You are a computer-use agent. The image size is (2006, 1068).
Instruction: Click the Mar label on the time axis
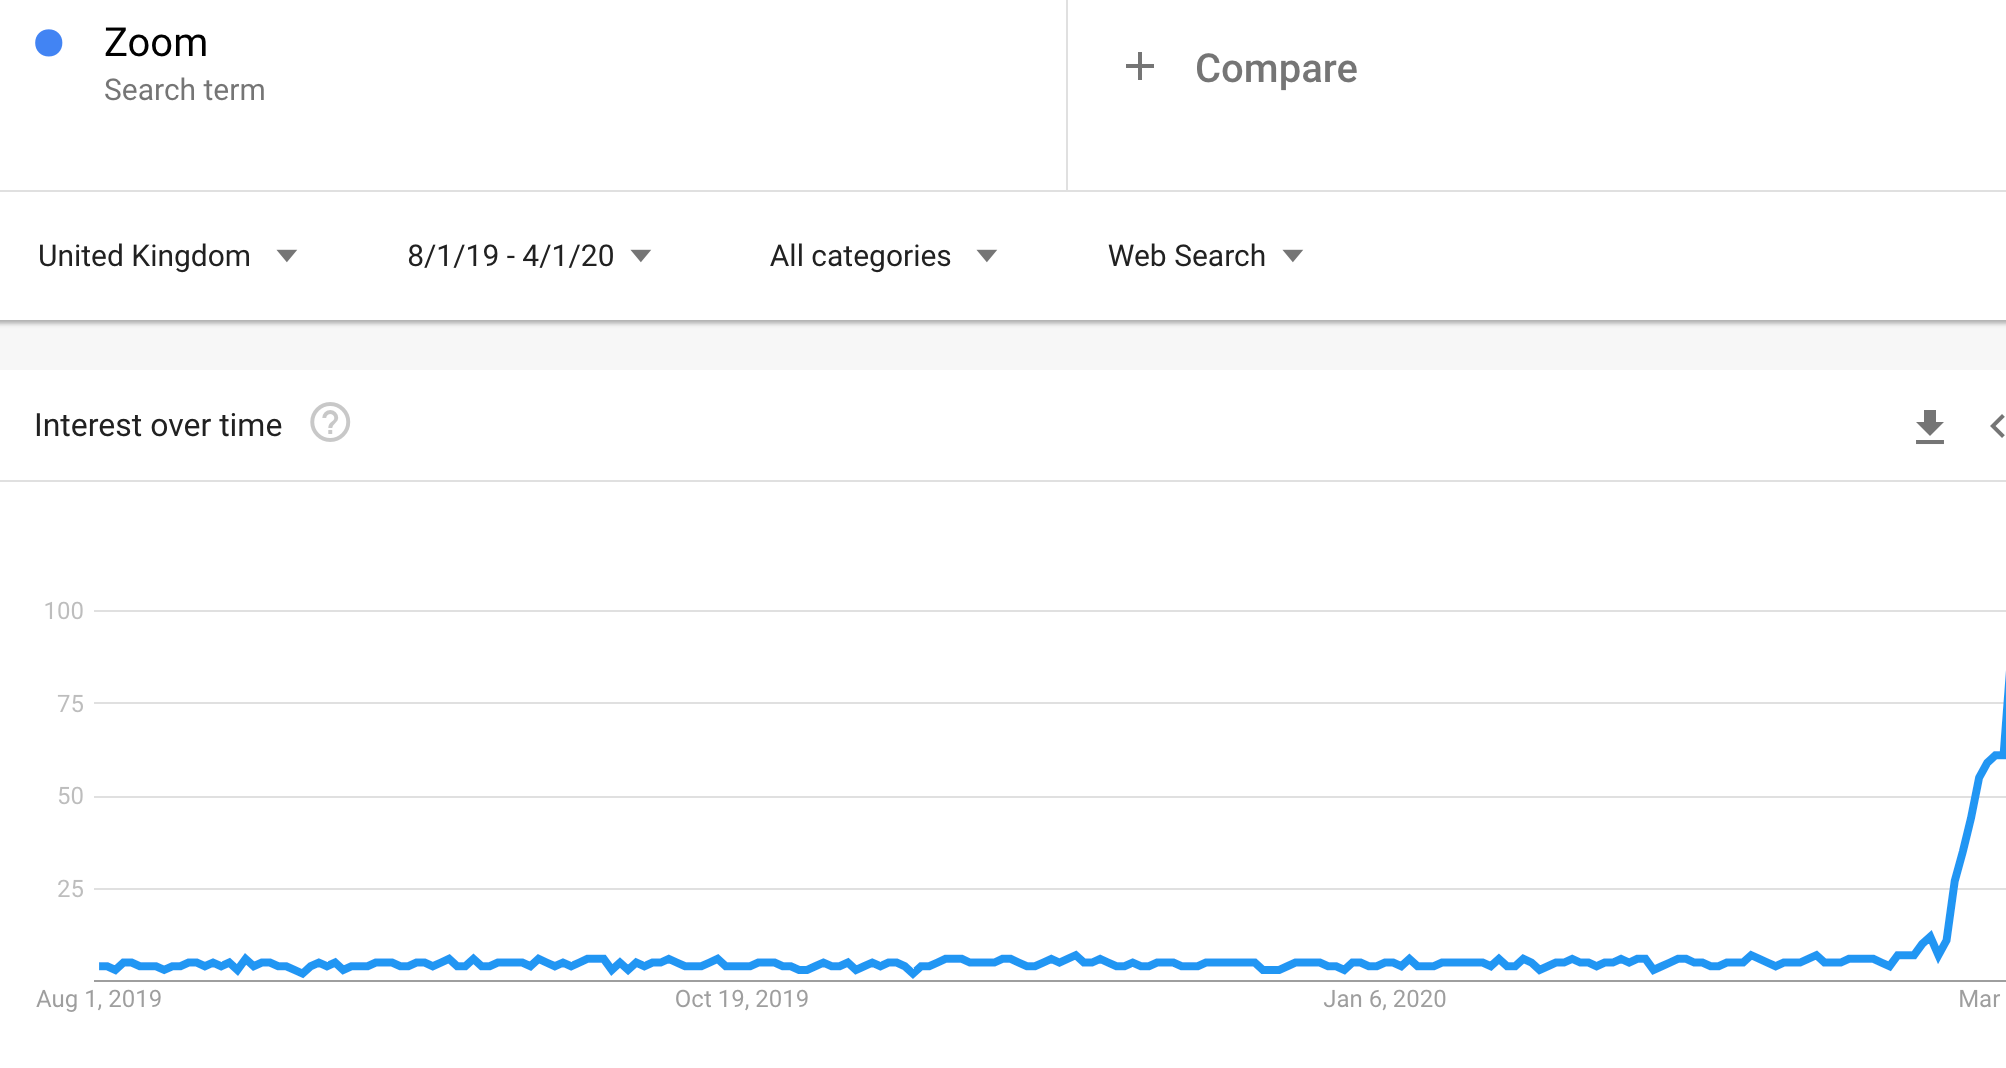pos(1978,999)
